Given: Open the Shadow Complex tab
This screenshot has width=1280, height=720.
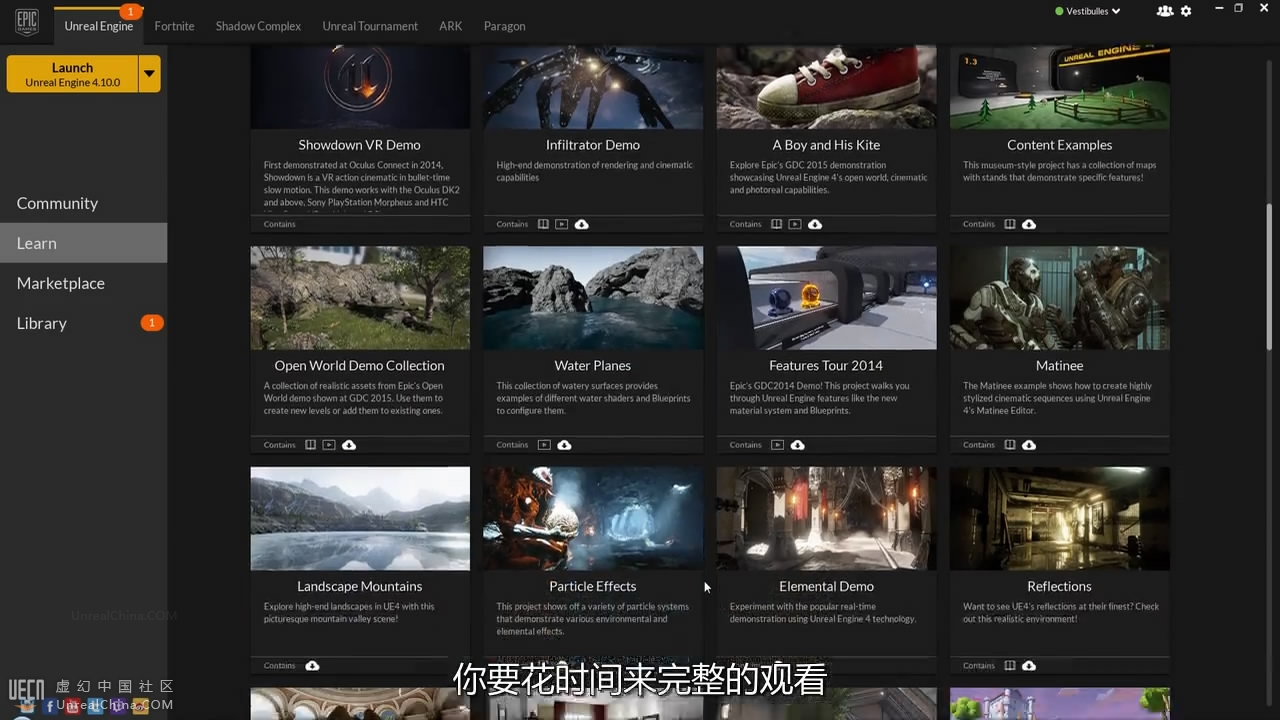Looking at the screenshot, I should tap(258, 26).
